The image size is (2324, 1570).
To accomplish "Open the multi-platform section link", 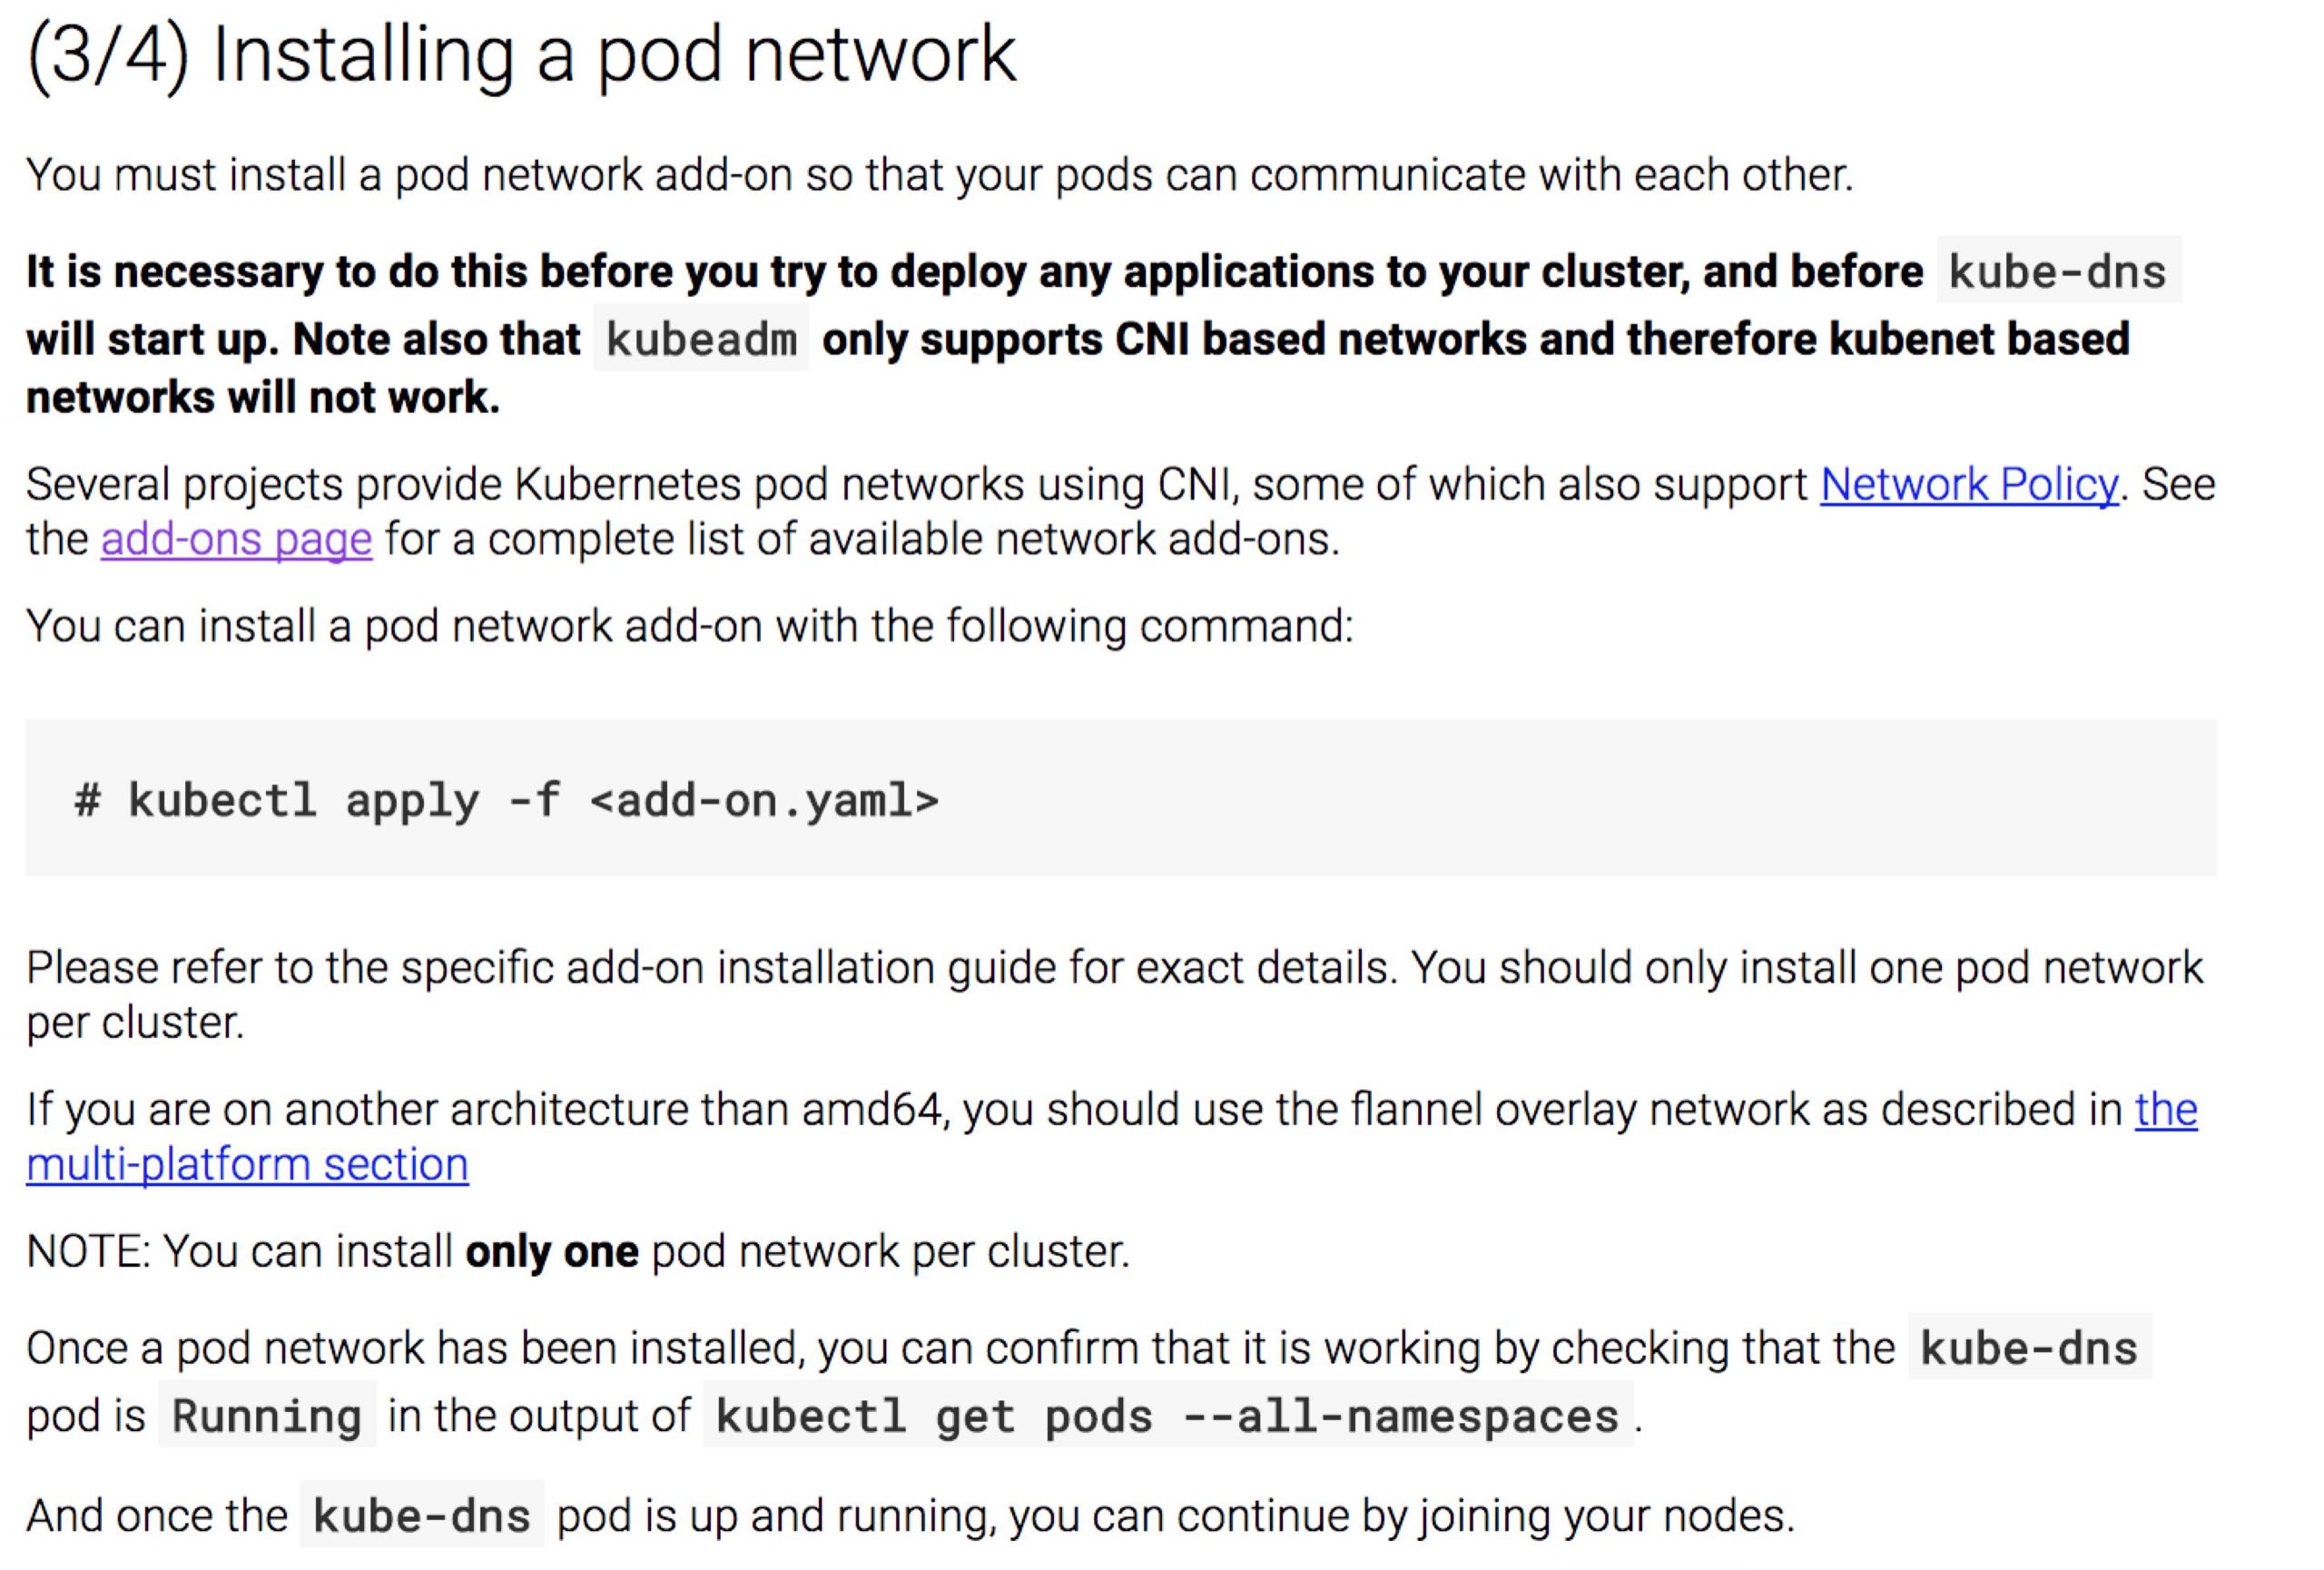I will click(247, 1165).
